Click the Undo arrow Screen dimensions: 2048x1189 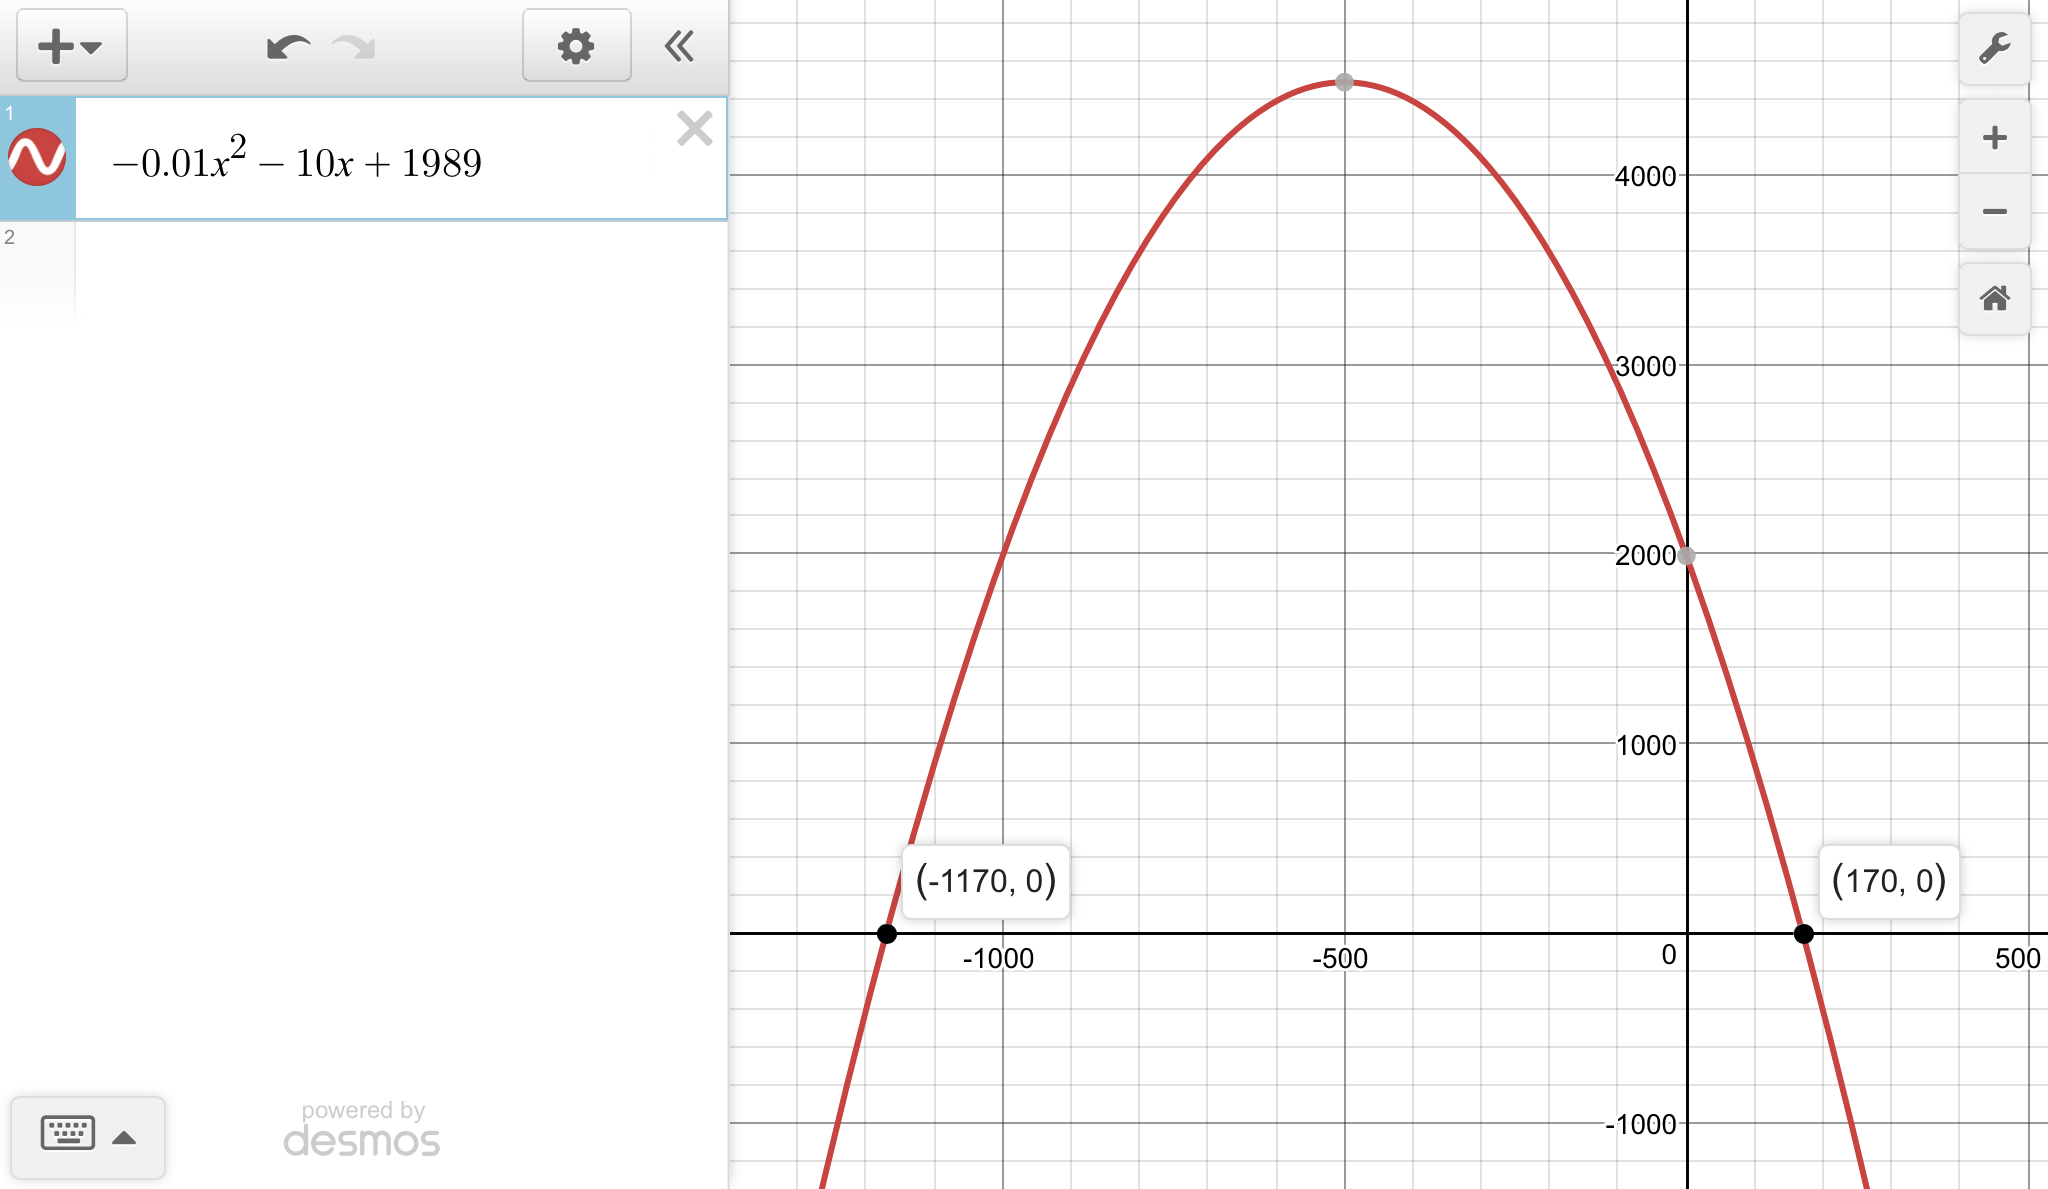pyautogui.click(x=288, y=47)
